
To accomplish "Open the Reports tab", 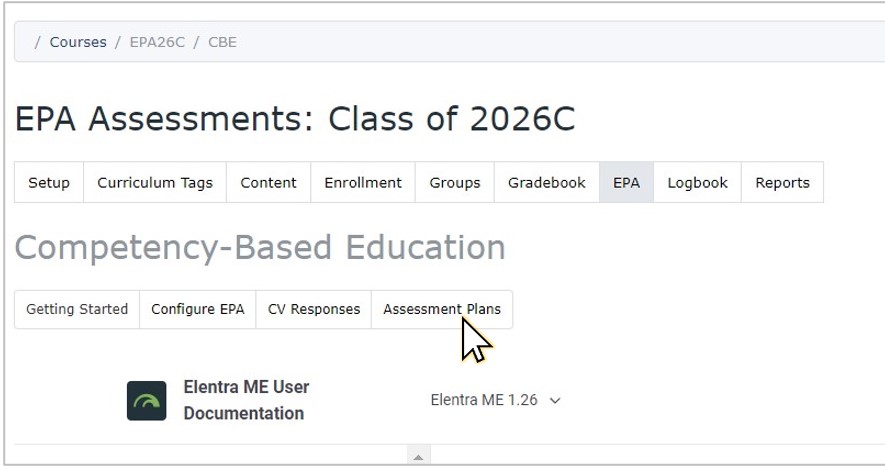I will (782, 182).
